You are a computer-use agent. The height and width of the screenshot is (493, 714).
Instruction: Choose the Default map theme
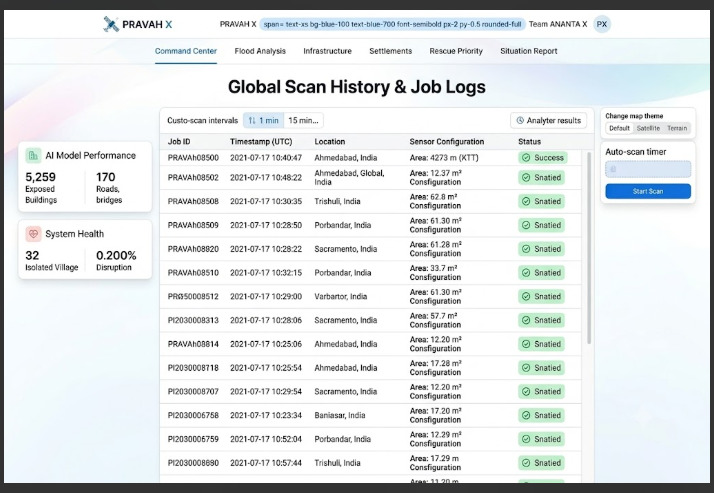click(x=619, y=128)
